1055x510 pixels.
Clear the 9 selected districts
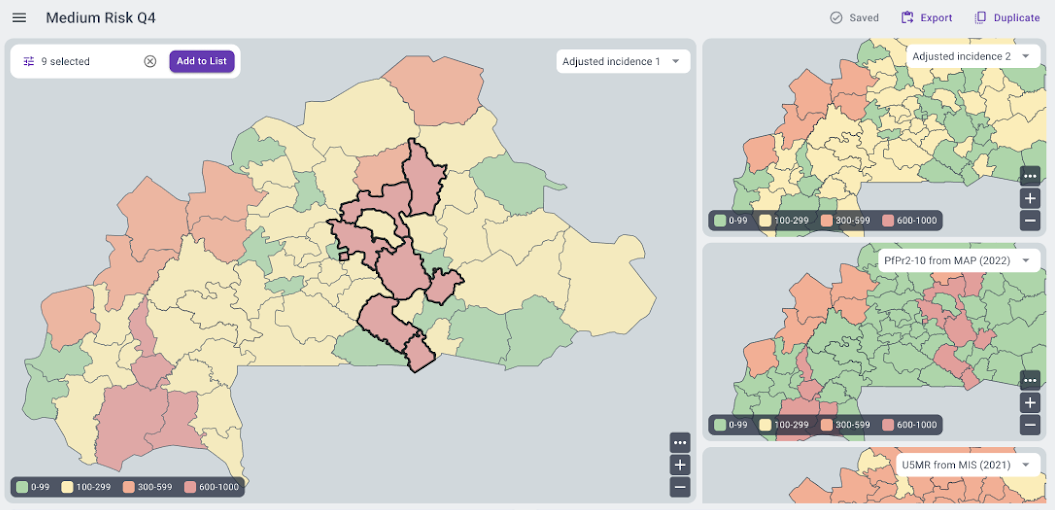(x=150, y=61)
